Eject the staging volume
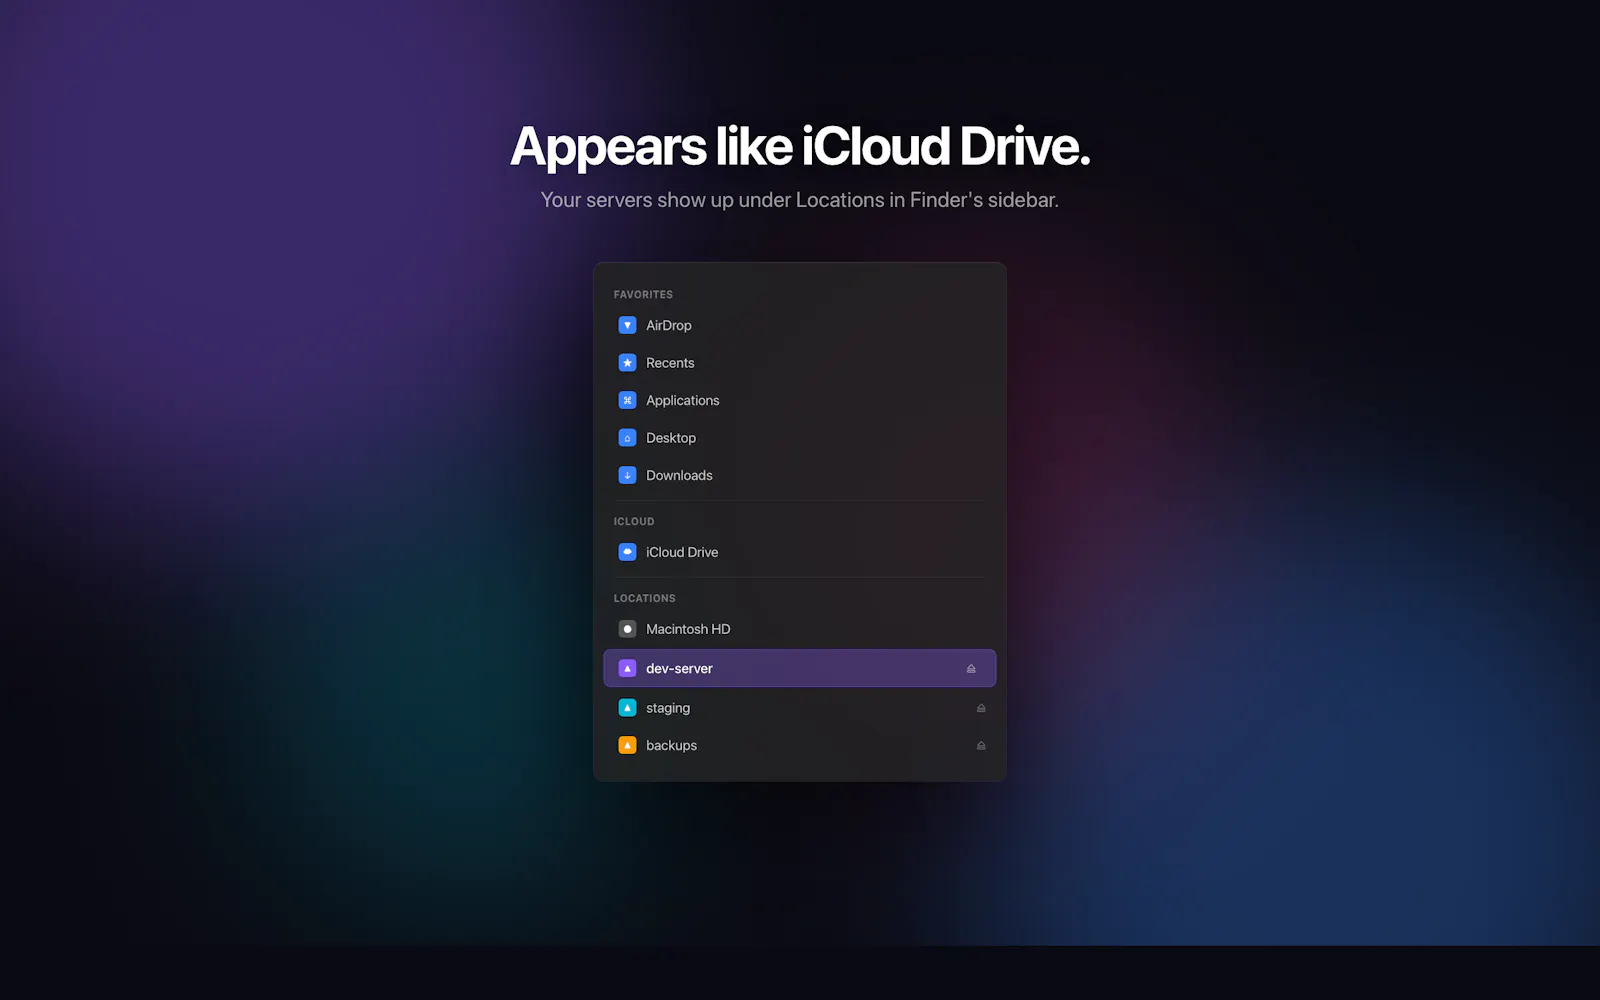 (981, 708)
